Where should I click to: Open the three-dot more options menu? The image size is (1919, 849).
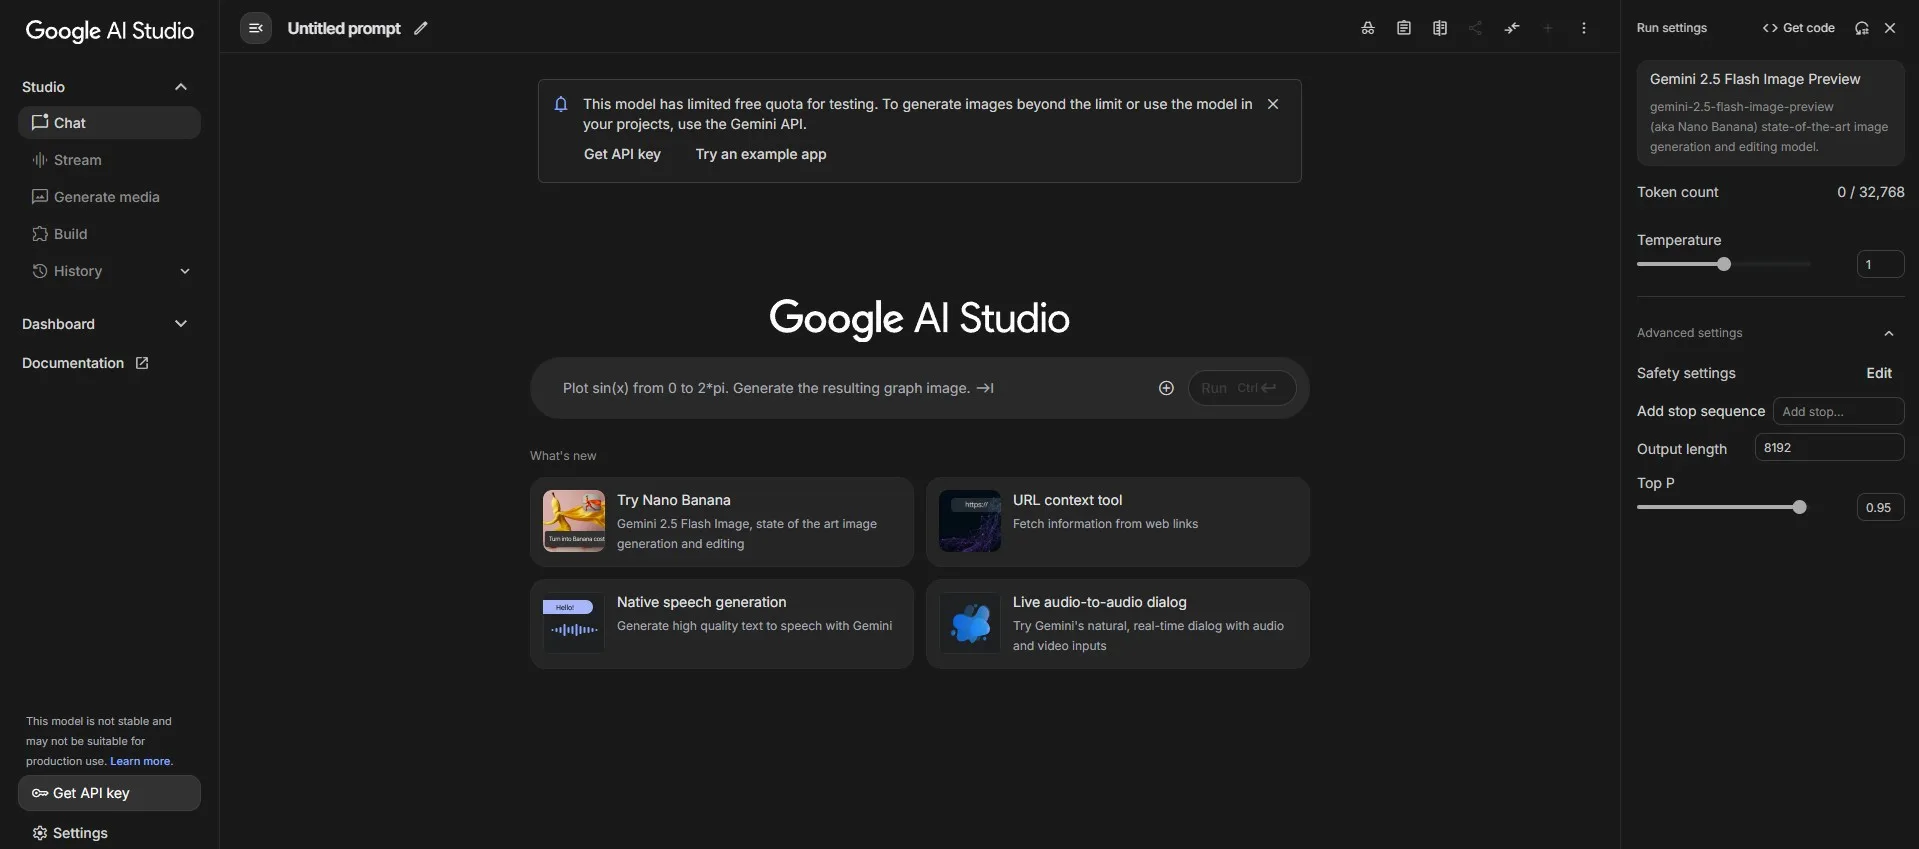coord(1583,28)
